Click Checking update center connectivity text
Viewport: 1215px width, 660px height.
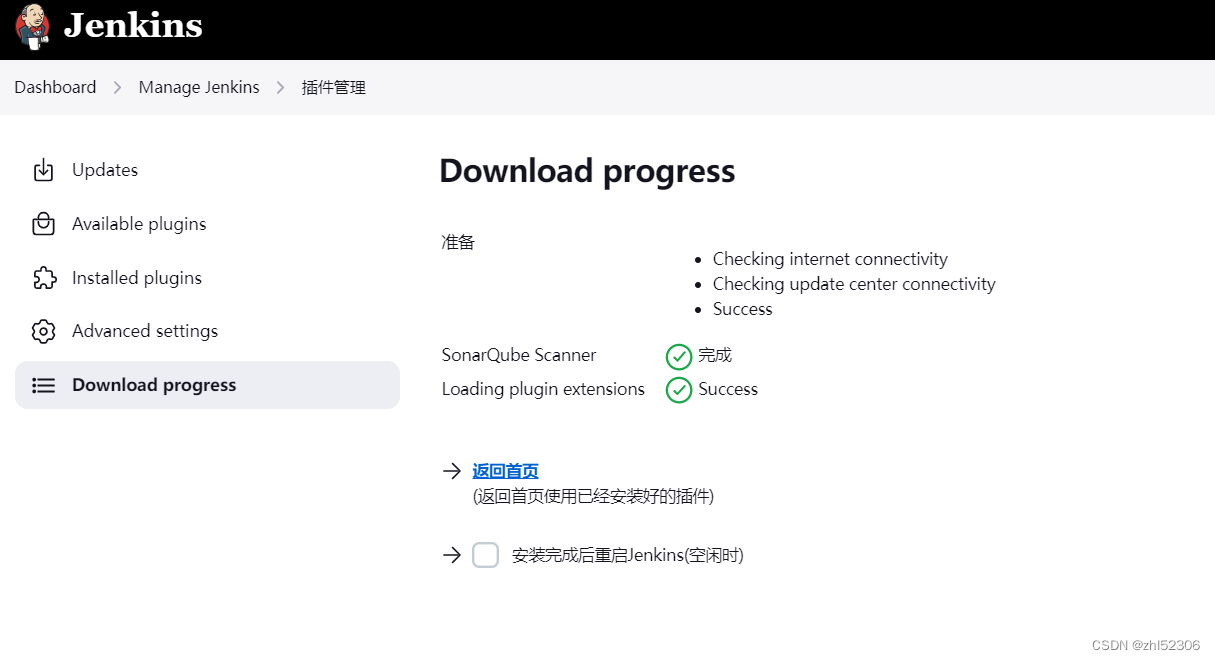pyautogui.click(x=854, y=284)
